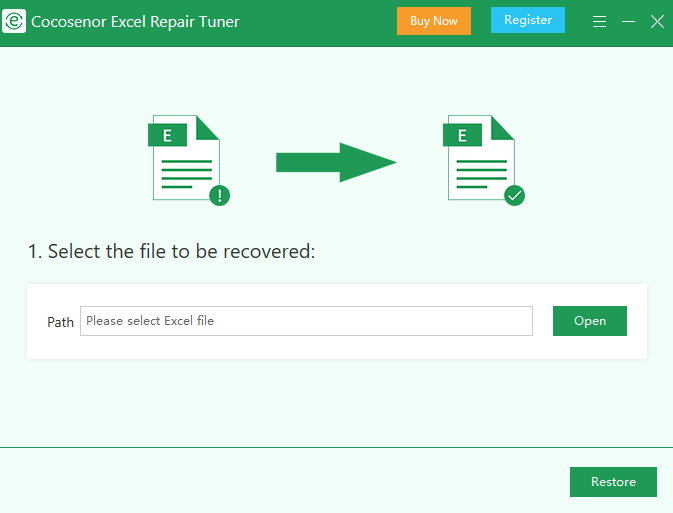Click the Register button
This screenshot has width=673, height=513.
(x=527, y=20)
